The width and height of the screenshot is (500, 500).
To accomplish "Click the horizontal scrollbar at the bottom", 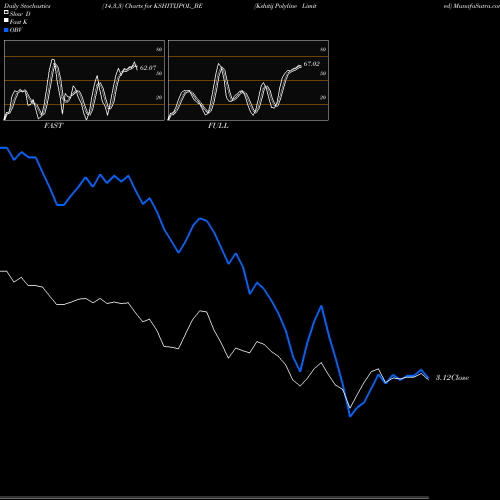I will pyautogui.click(x=214, y=498).
